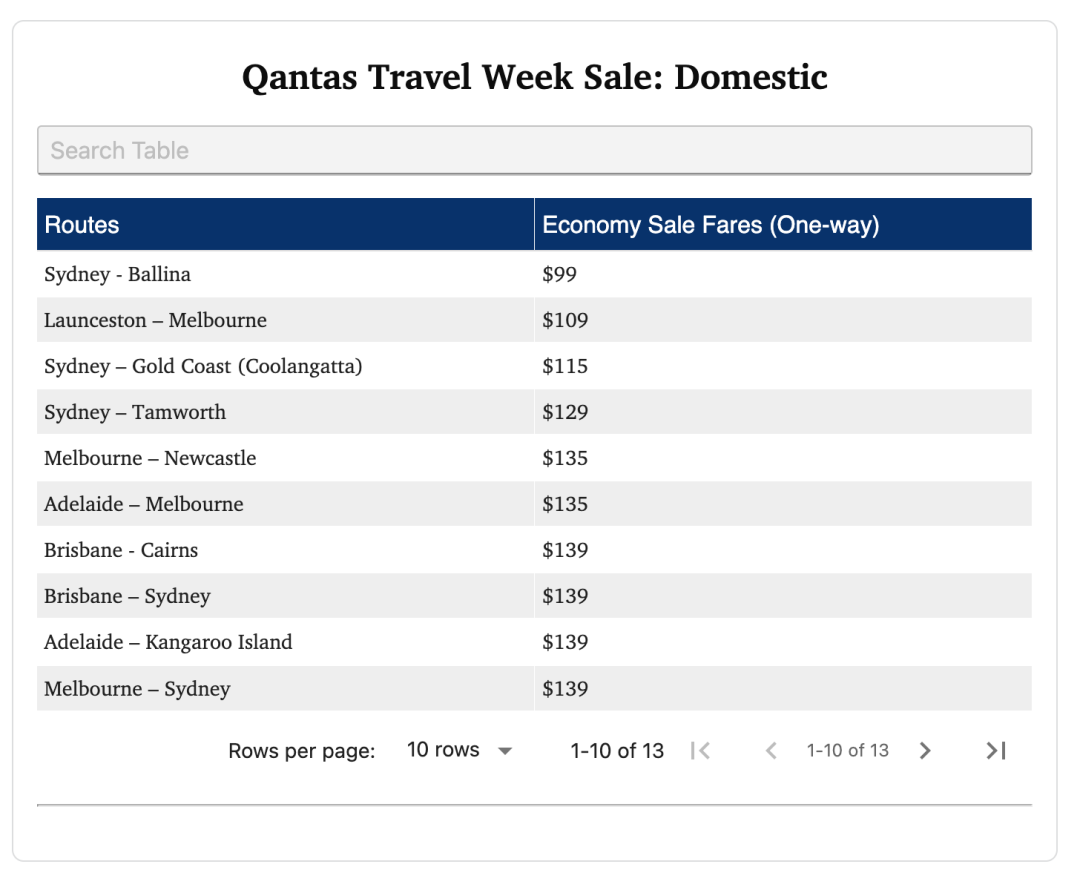The image size is (1080, 890).
Task: Select the Sydney - Ballina route row
Action: pyautogui.click(x=117, y=274)
